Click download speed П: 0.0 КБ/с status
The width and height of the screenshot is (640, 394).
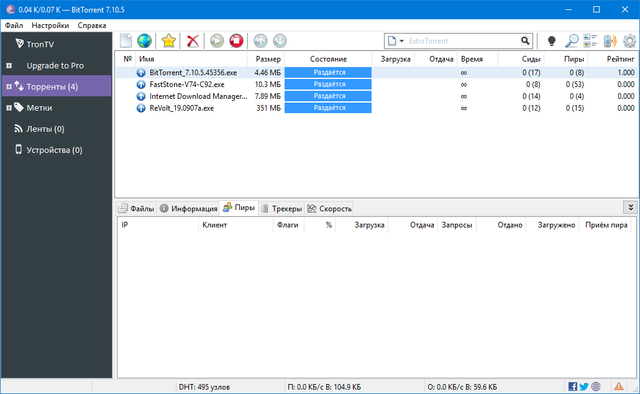pos(324,387)
